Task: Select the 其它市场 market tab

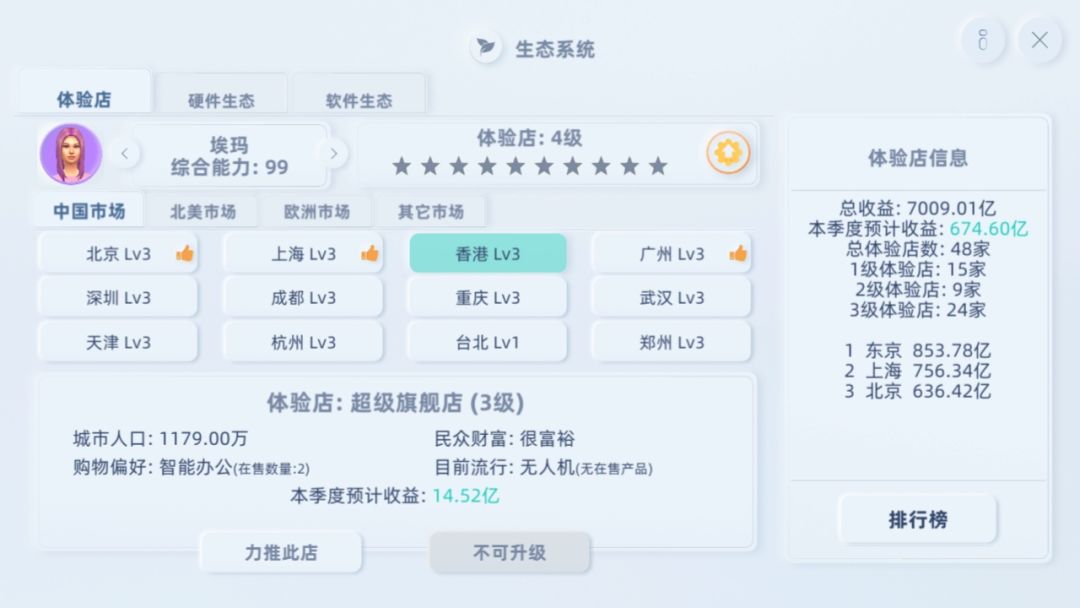Action: [x=431, y=212]
